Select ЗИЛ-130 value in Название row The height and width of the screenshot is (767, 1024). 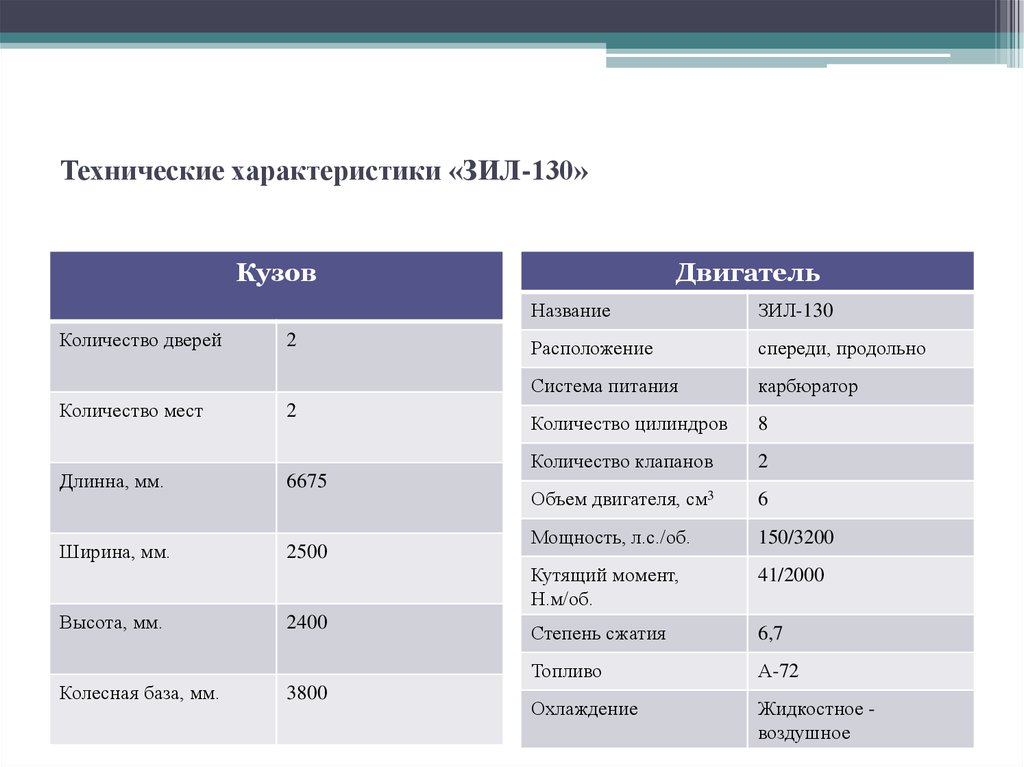pos(795,310)
